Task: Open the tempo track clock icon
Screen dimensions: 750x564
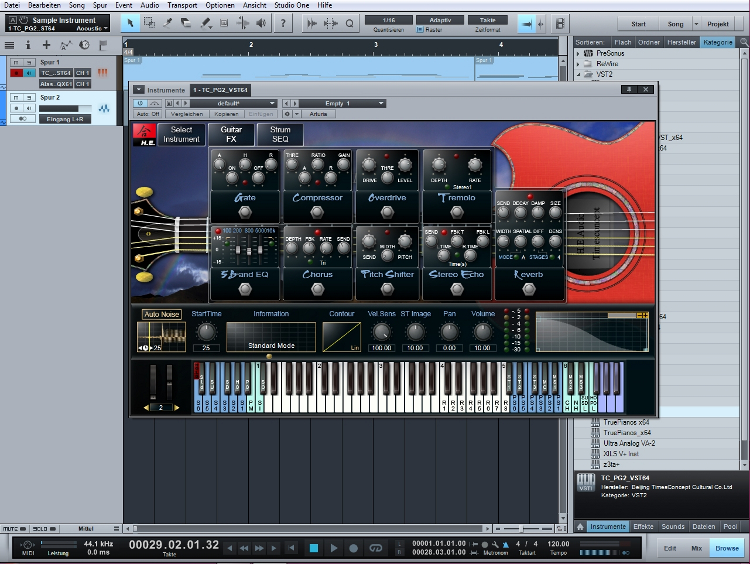Action: (84, 45)
